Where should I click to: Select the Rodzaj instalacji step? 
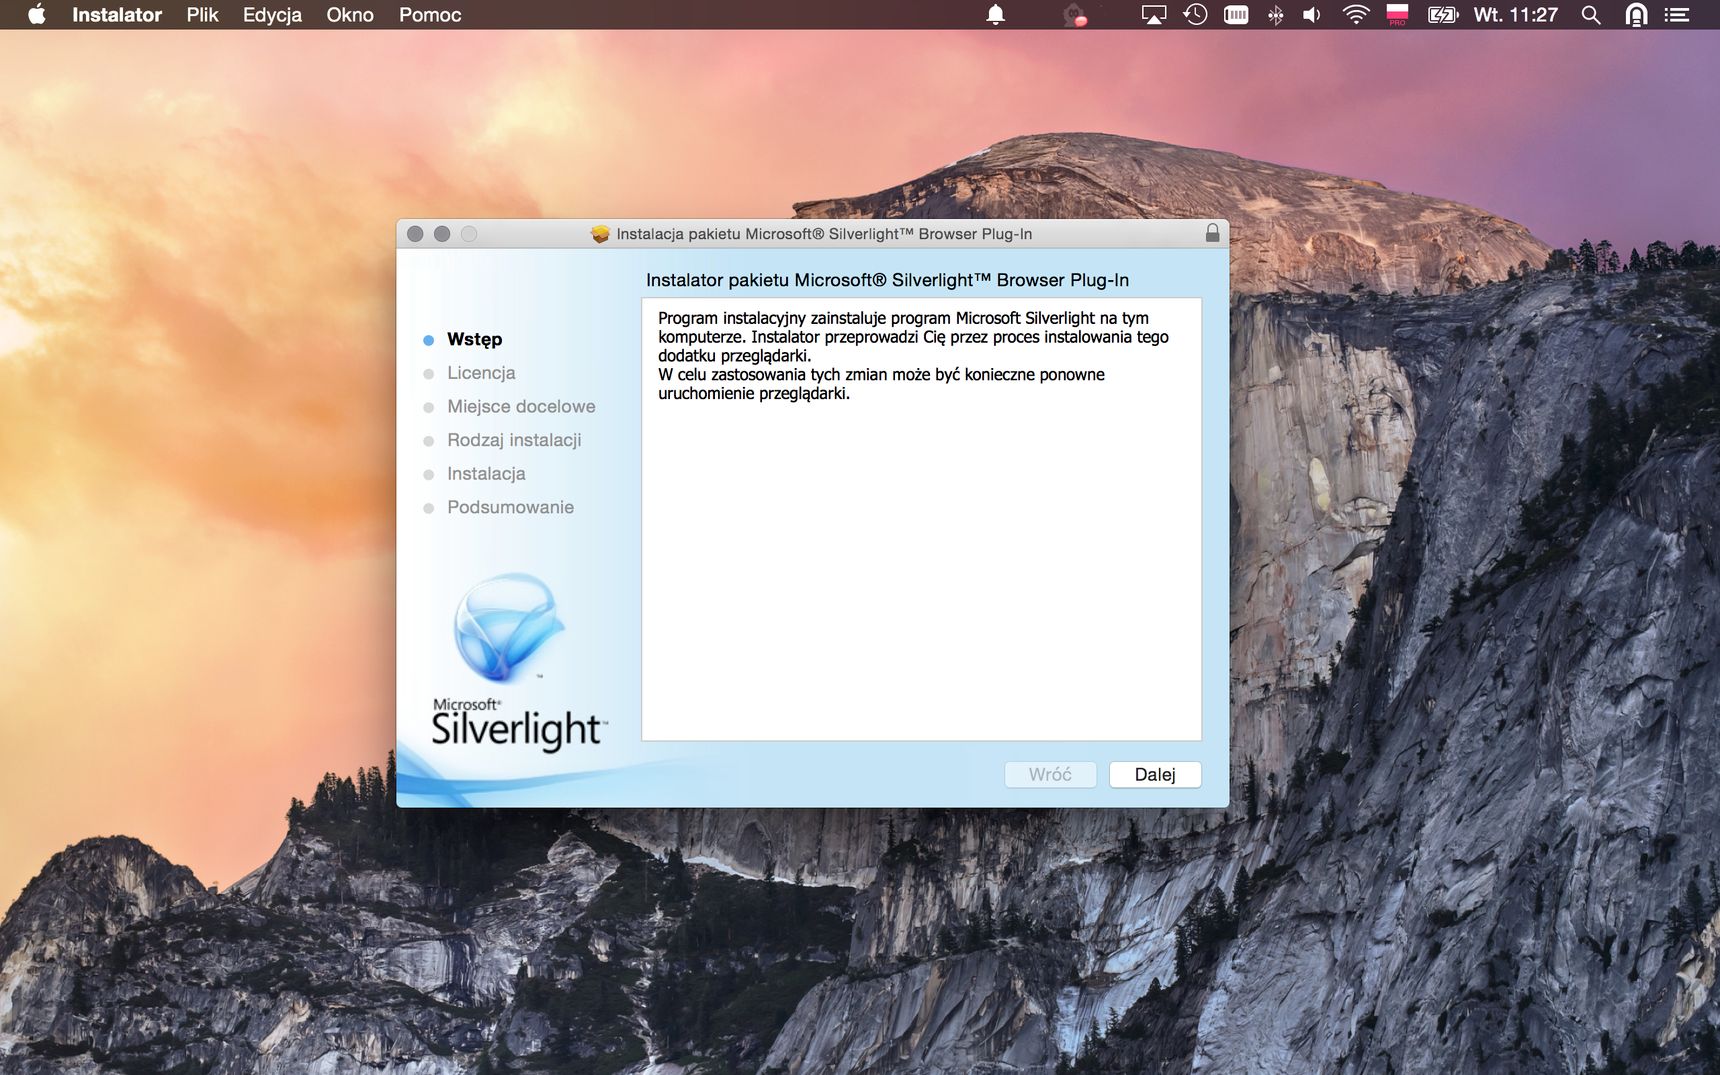click(x=514, y=440)
